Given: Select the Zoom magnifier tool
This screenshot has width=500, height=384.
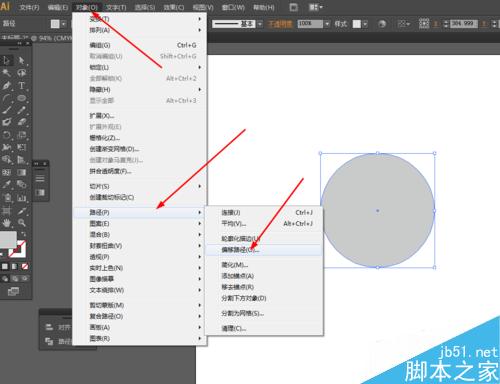Looking at the screenshot, I should point(21,222).
